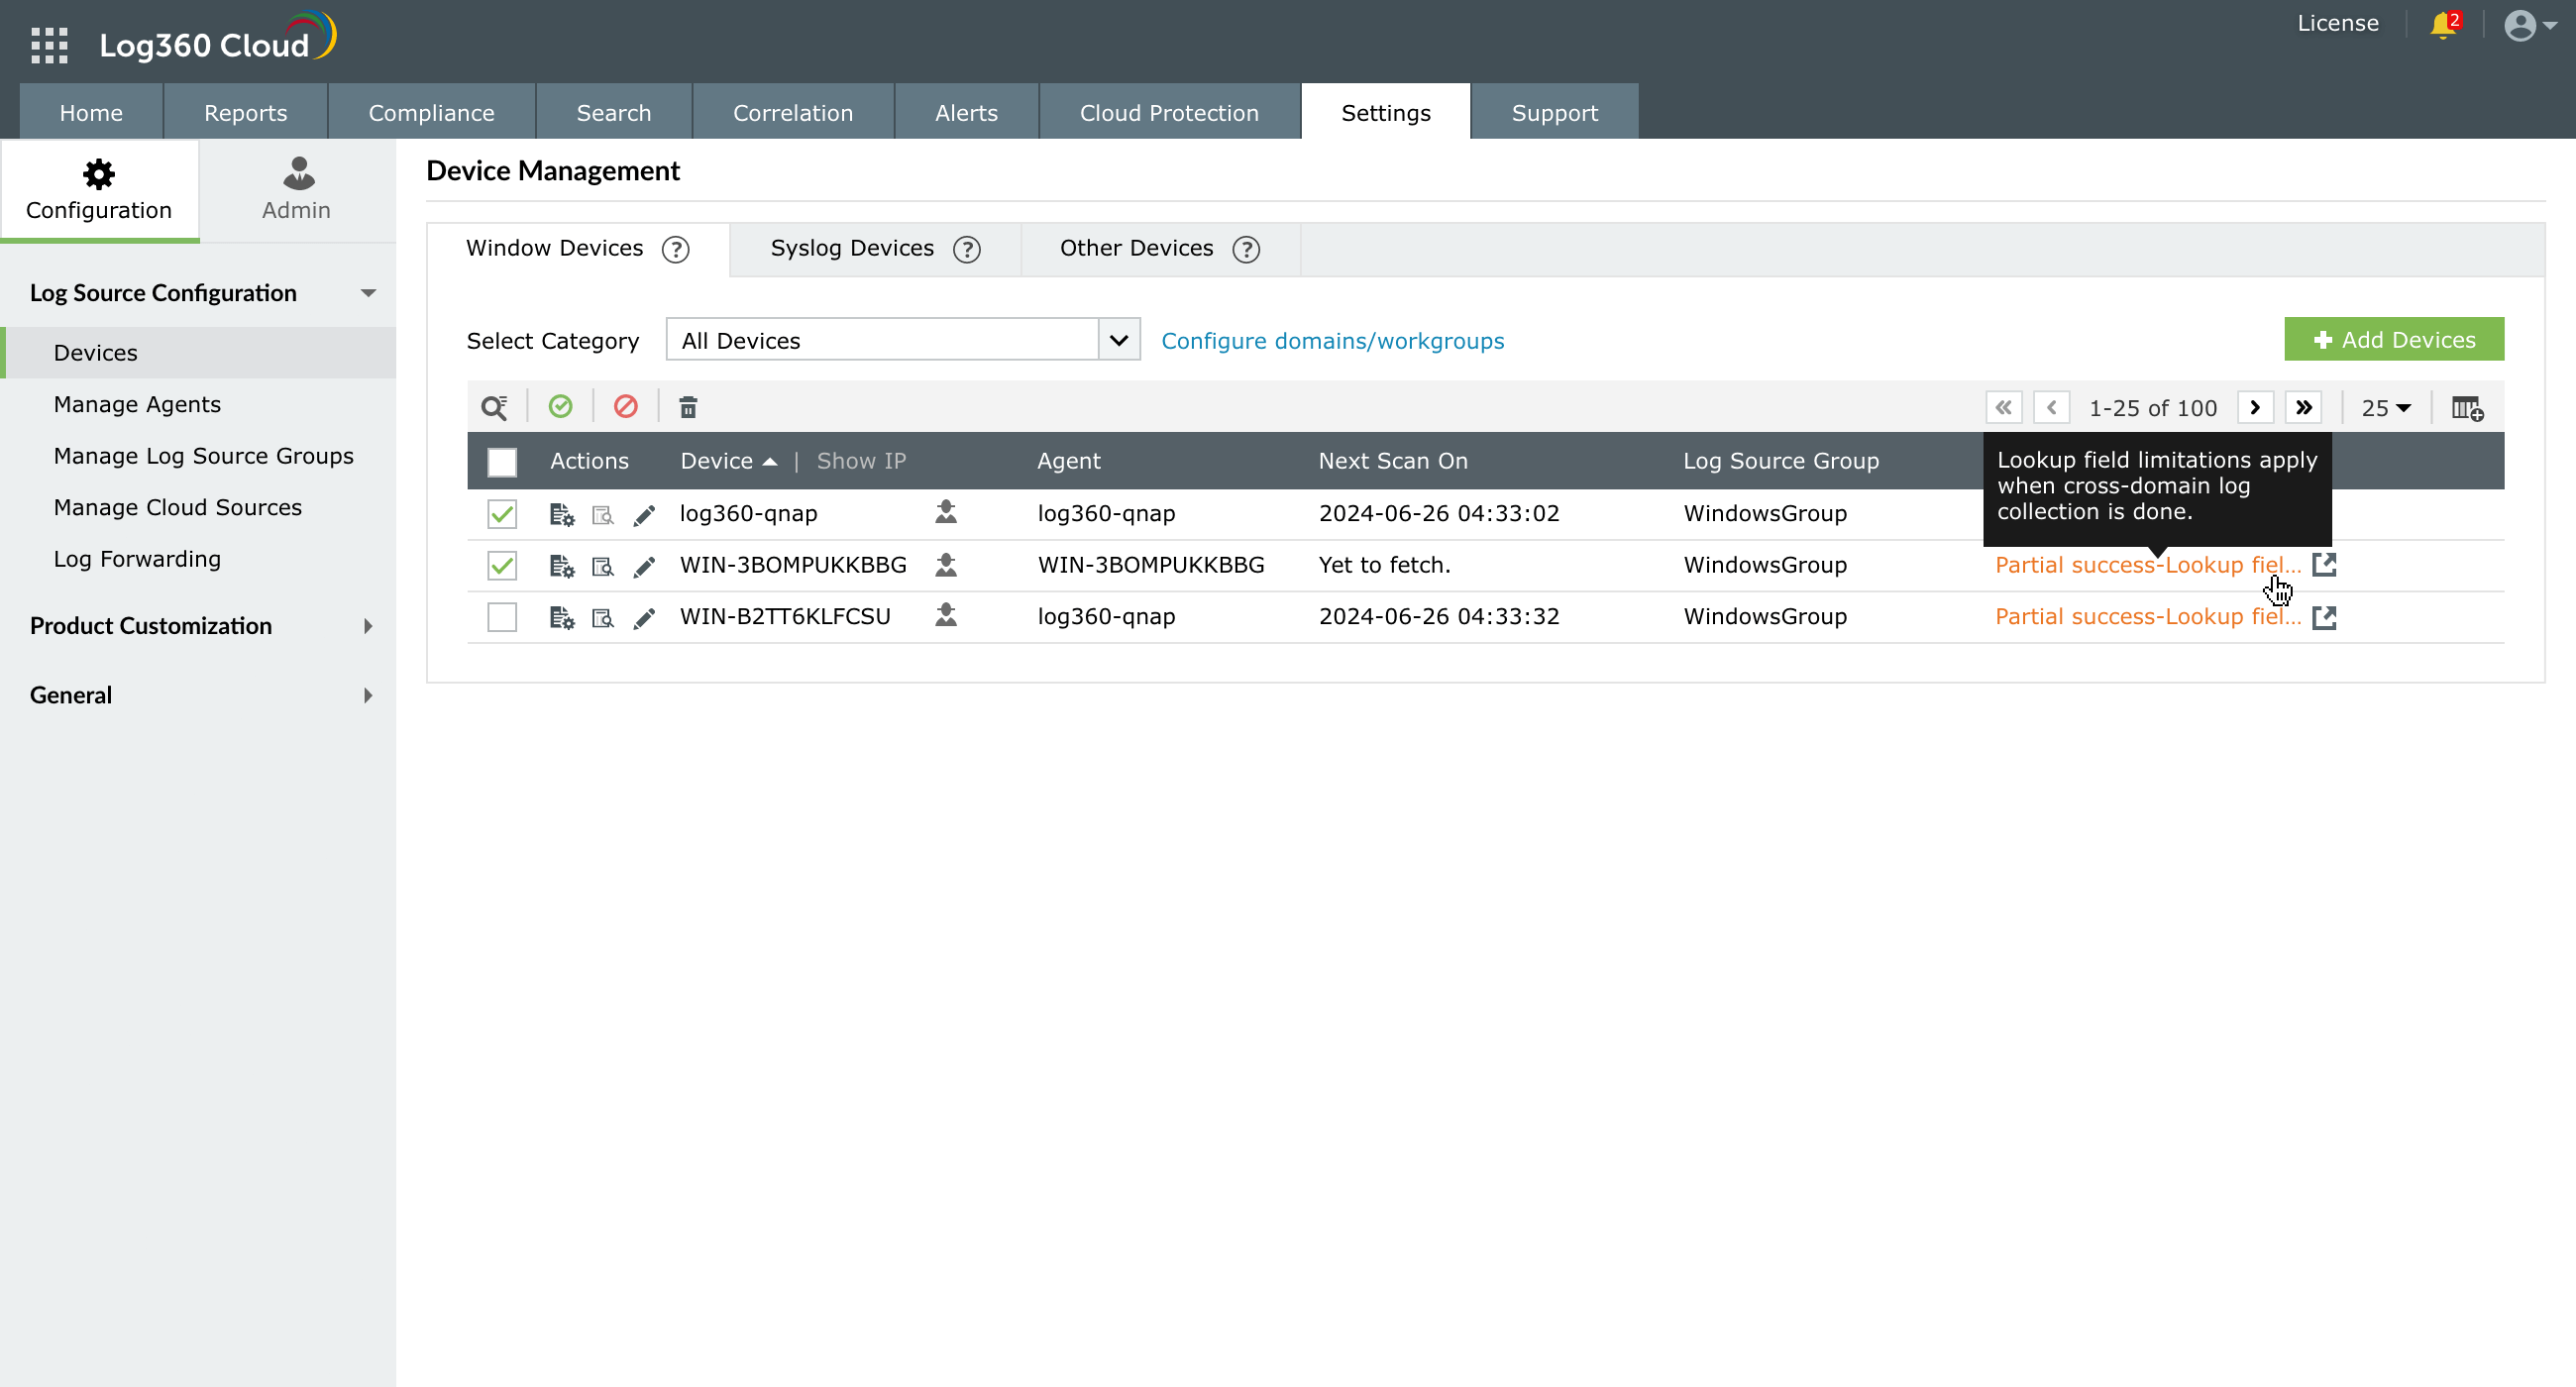2576x1387 pixels.
Task: Open the status popout icon for WIN-B2TT6KLFCSU
Action: click(x=2324, y=617)
